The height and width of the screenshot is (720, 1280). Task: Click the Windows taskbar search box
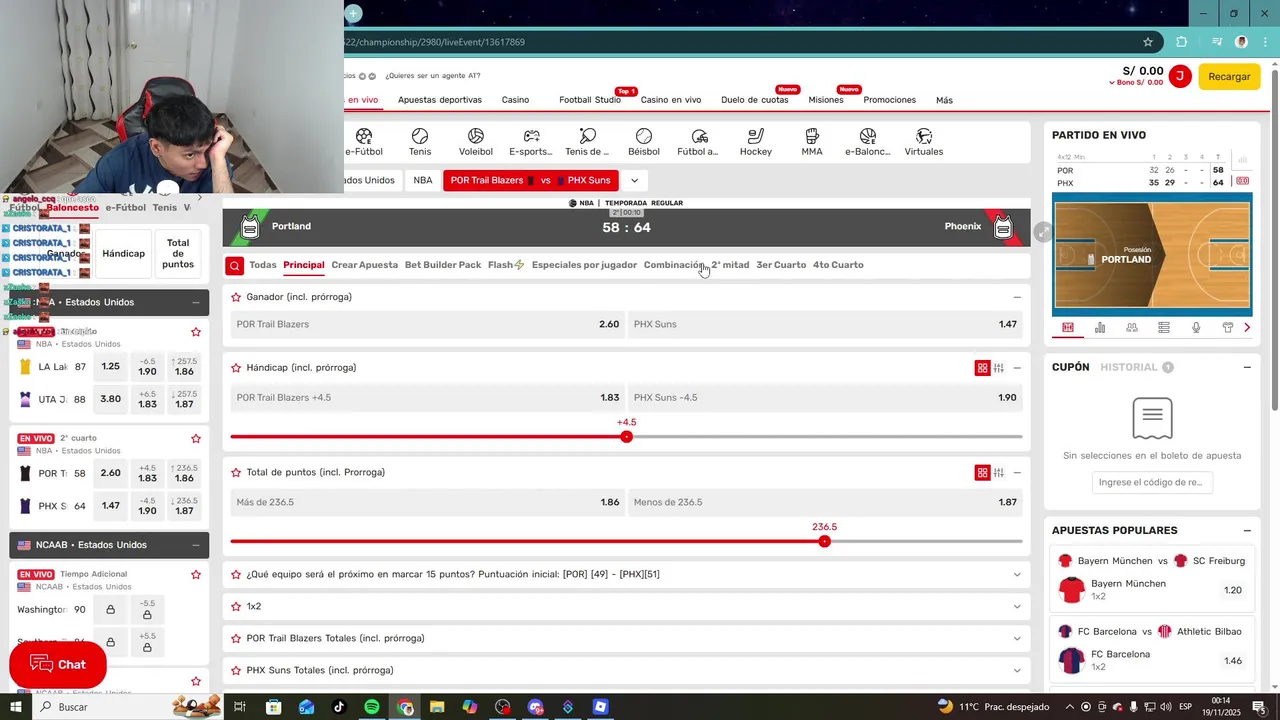102,707
